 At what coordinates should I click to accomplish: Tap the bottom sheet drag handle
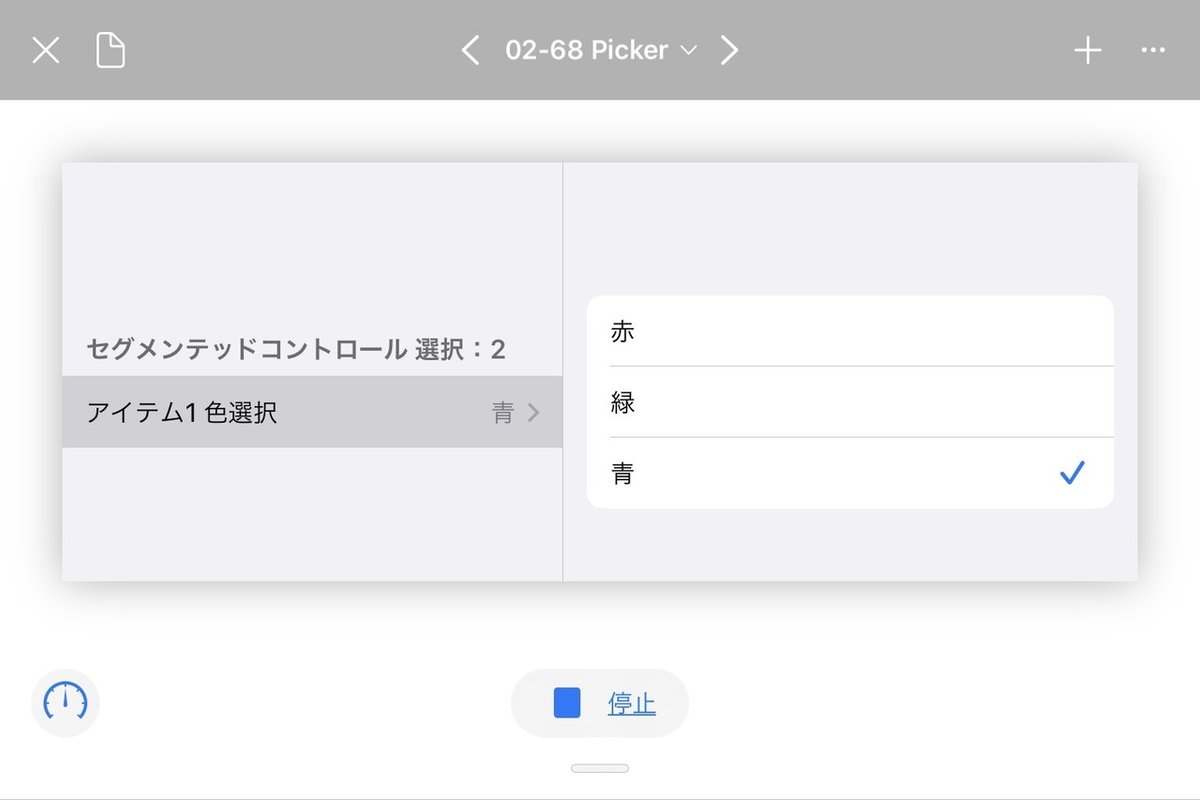[x=598, y=767]
